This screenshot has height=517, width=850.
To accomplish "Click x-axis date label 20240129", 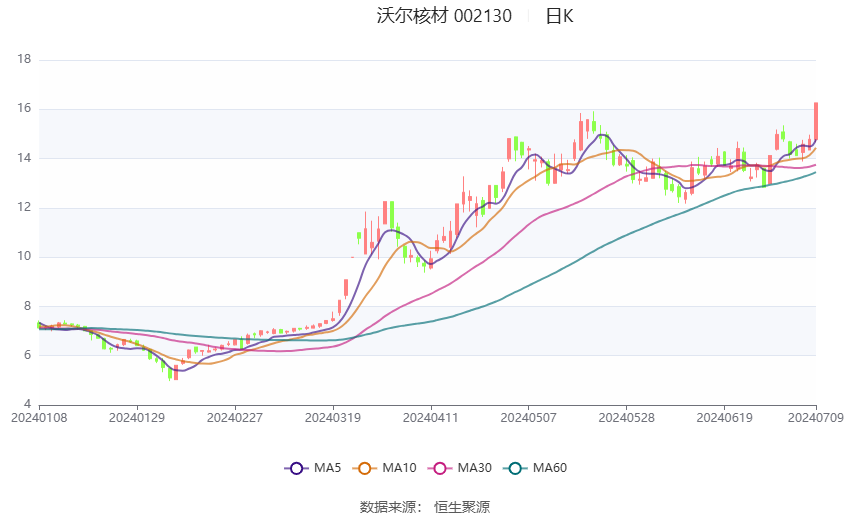I will (137, 418).
